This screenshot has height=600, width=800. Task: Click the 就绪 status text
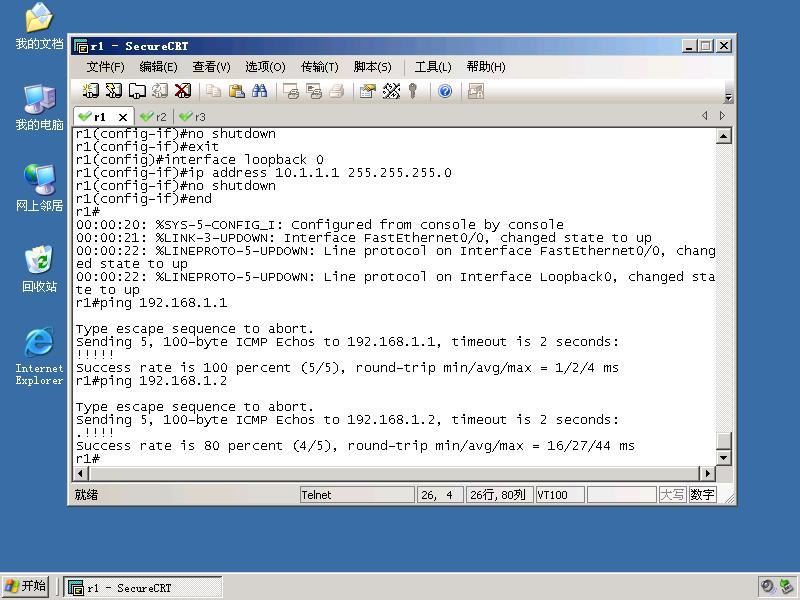[x=86, y=495]
